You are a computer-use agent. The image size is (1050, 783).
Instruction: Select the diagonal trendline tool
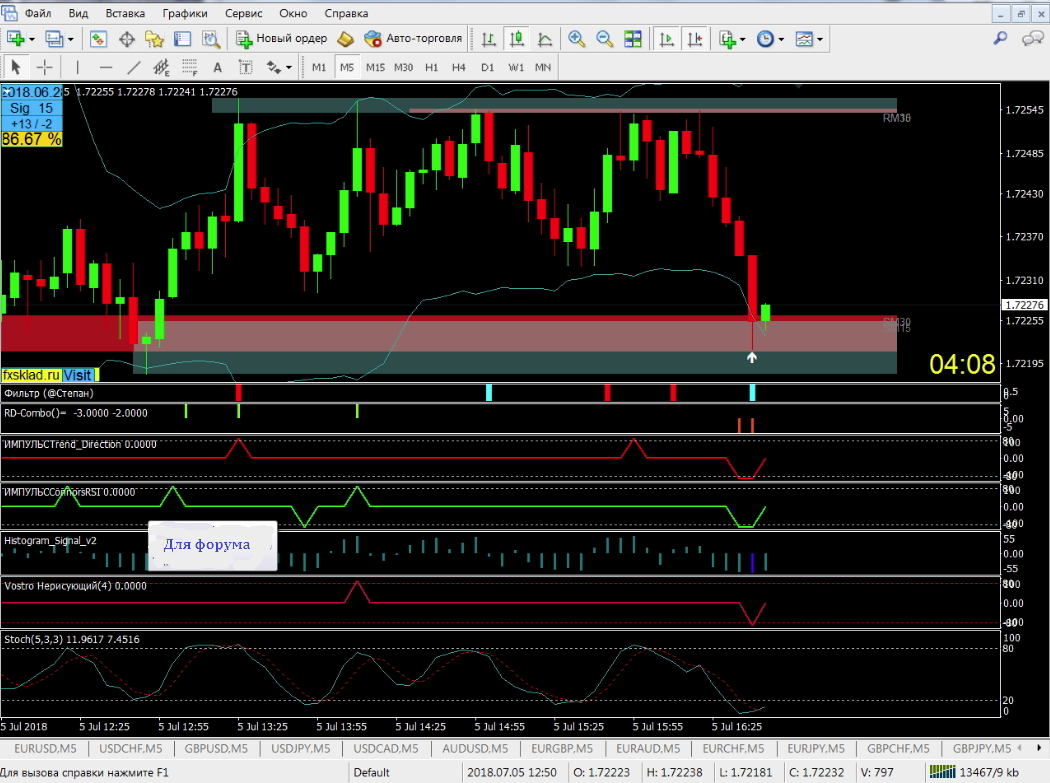(134, 67)
